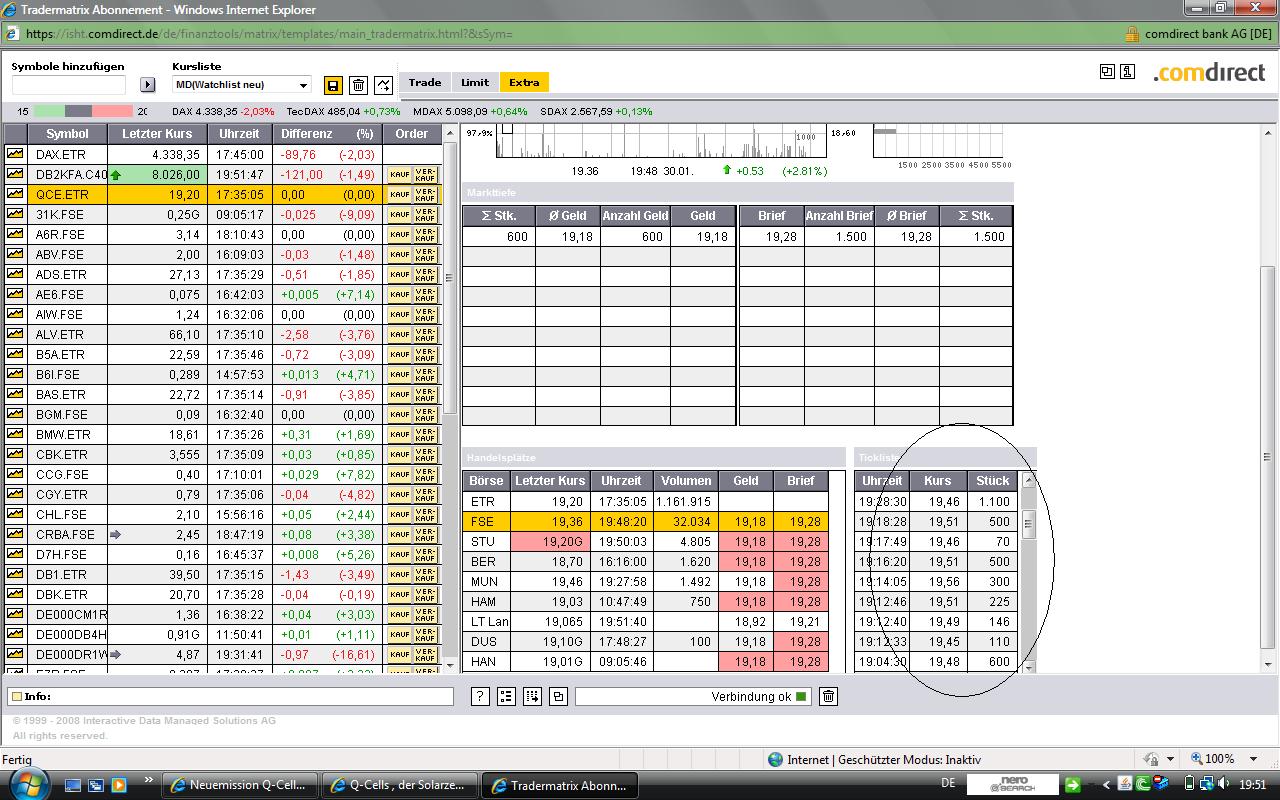This screenshot has width=1280, height=800.
Task: Switch to the Trade tab
Action: [x=425, y=83]
